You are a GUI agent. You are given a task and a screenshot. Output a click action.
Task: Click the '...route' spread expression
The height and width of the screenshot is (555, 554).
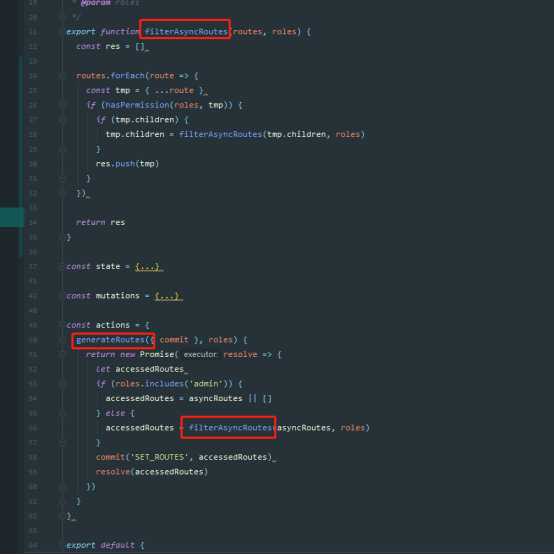pyautogui.click(x=174, y=91)
